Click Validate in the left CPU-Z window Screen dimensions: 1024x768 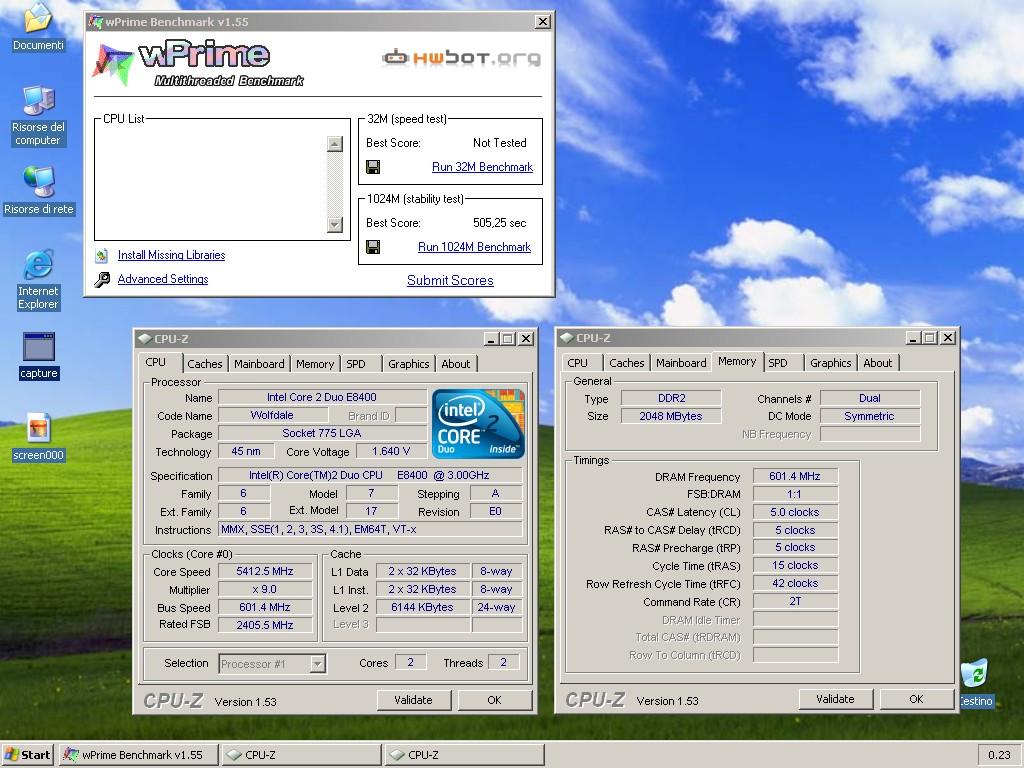coord(413,700)
